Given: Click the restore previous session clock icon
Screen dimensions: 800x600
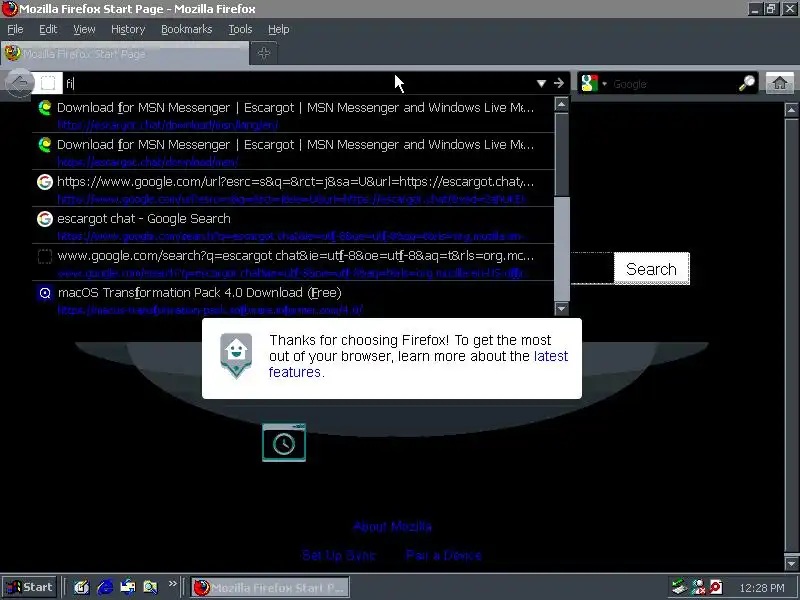Looking at the screenshot, I should [284, 442].
